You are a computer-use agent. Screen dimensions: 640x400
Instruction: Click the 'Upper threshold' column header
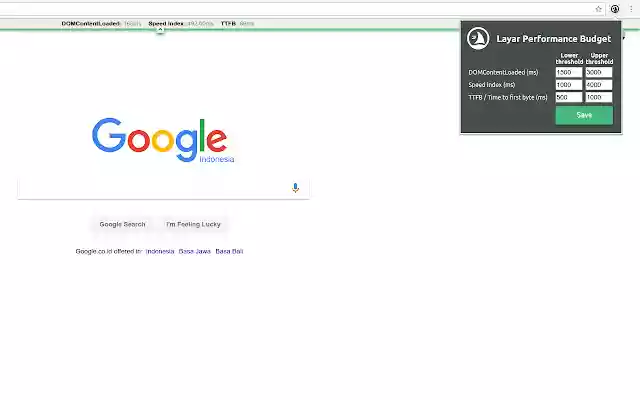599,58
